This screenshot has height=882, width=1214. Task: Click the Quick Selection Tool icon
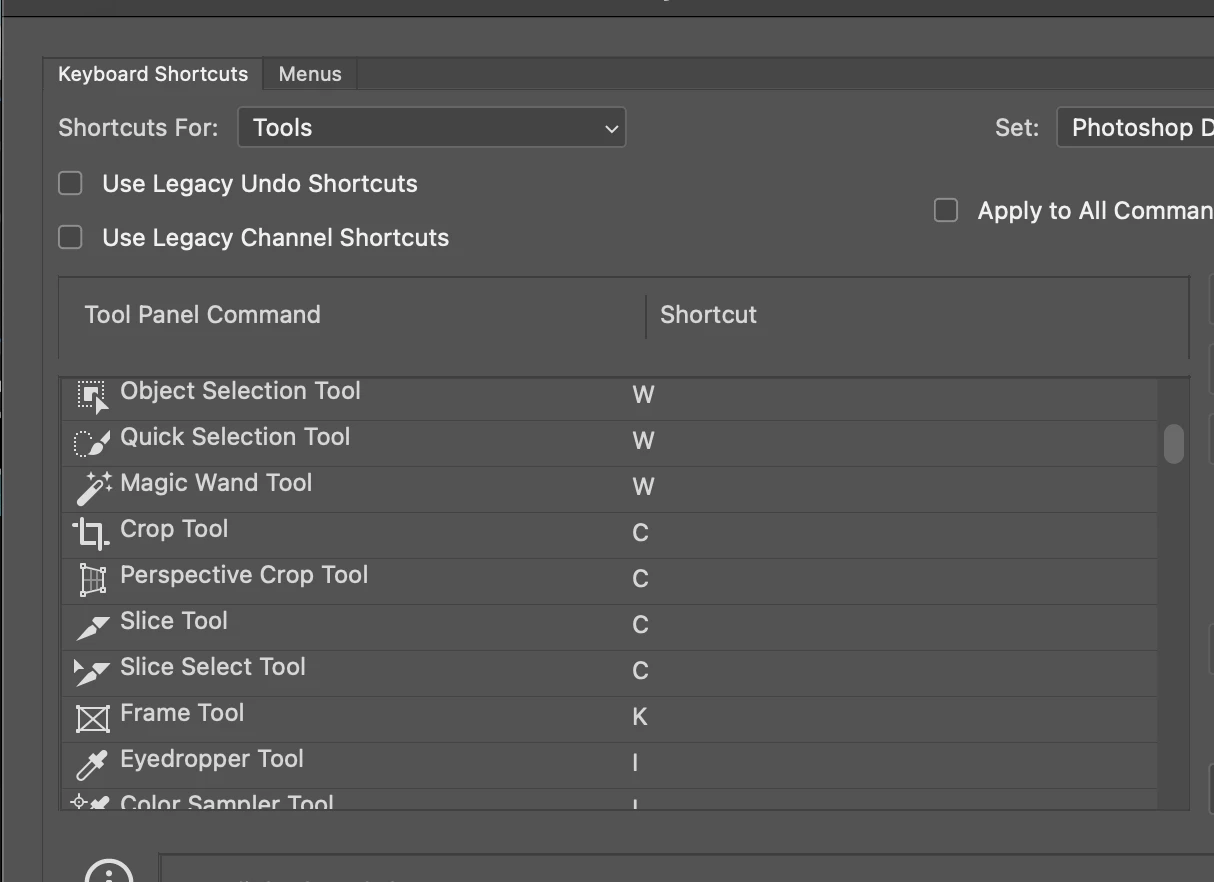click(92, 442)
